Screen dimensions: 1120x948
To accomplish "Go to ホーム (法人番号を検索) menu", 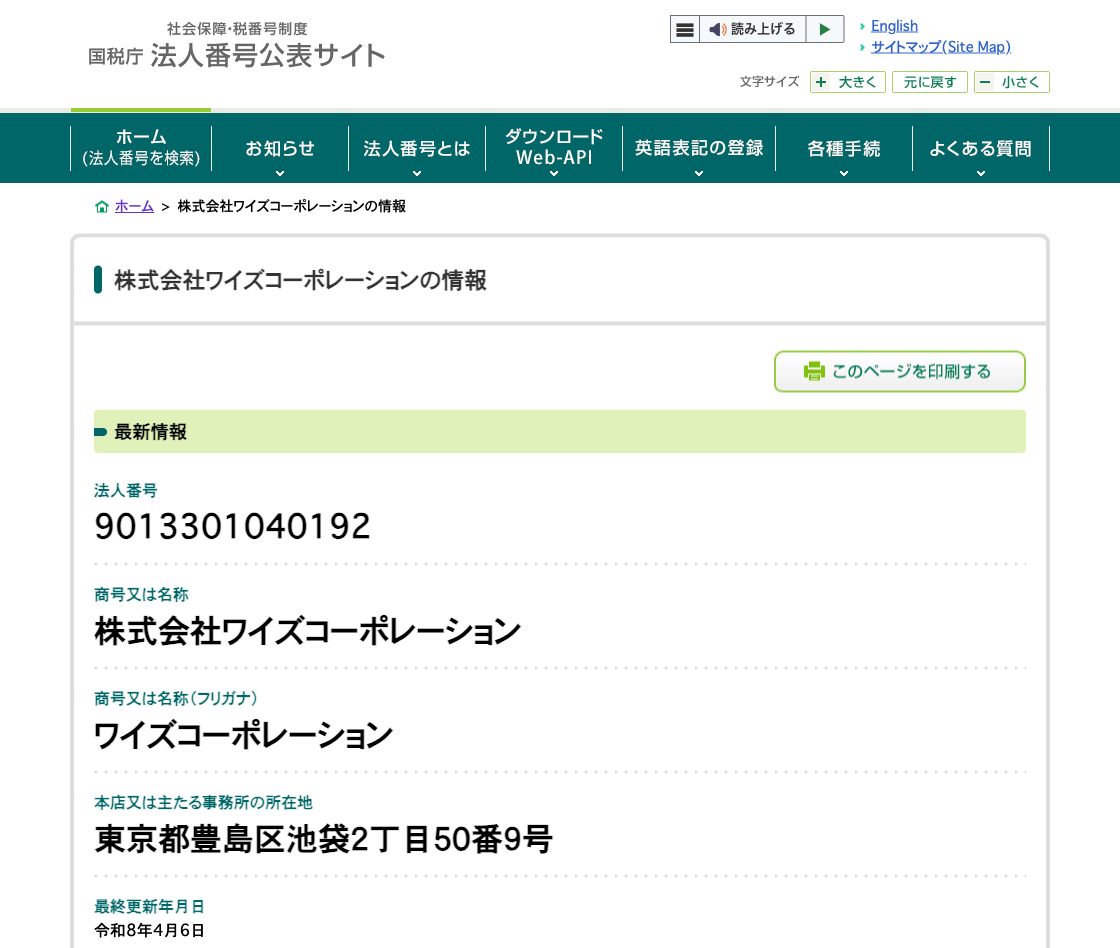I will [x=141, y=148].
